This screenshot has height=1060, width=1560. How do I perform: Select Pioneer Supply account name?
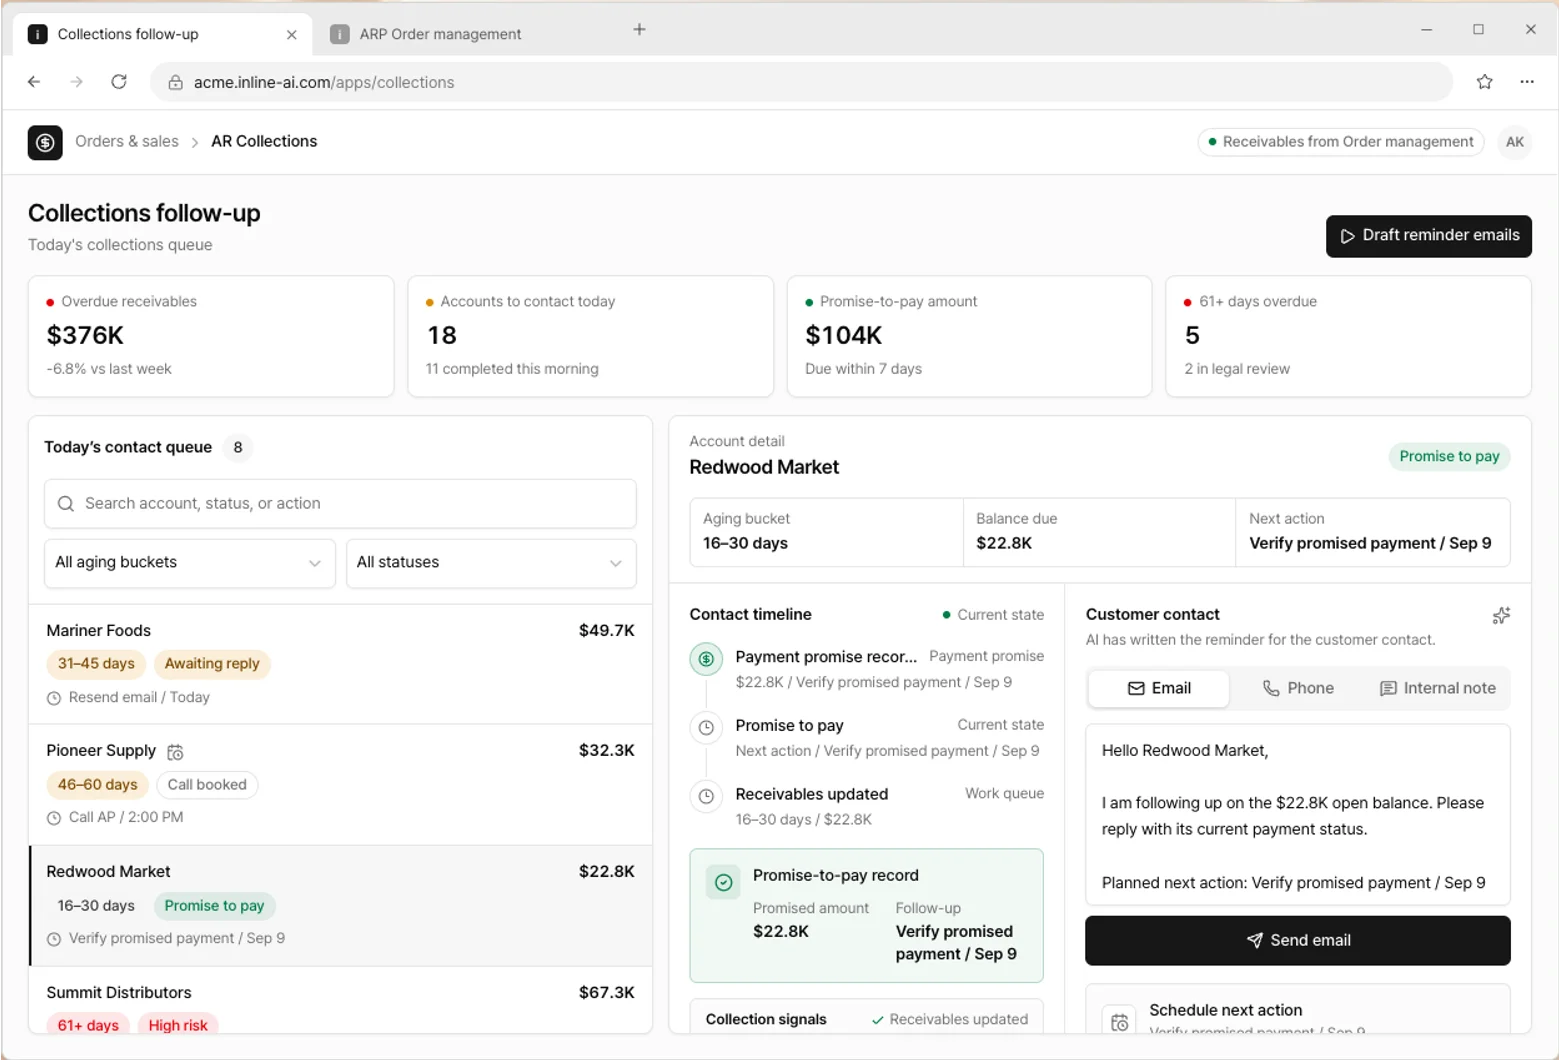[101, 751]
